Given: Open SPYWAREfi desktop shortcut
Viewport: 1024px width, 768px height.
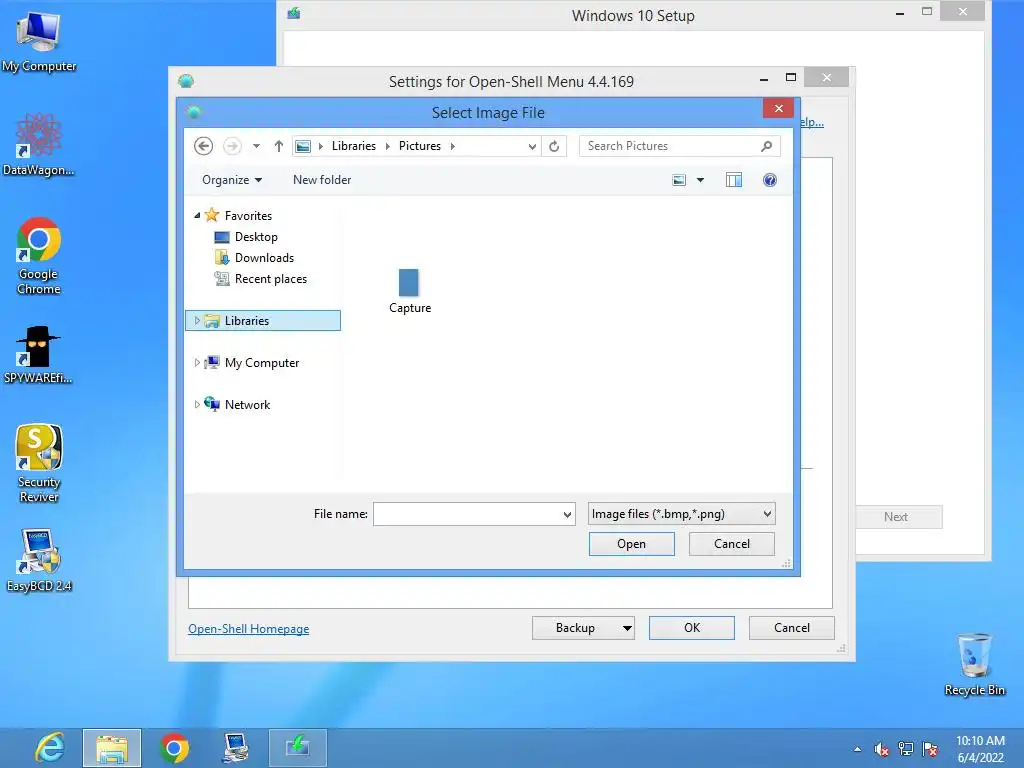Looking at the screenshot, I should 39,355.
